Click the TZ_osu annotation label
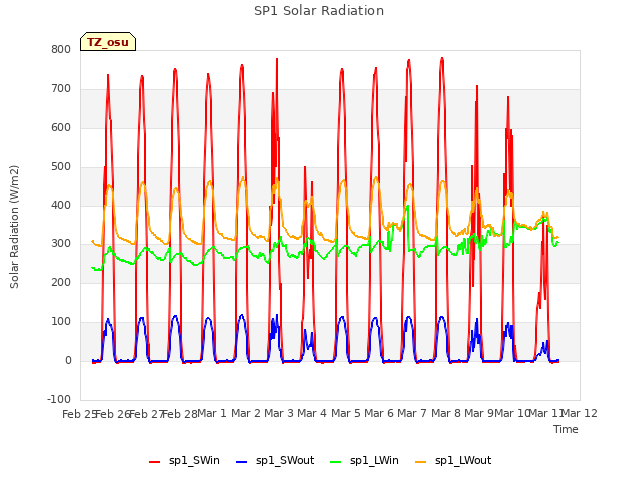The image size is (640, 480). [108, 42]
